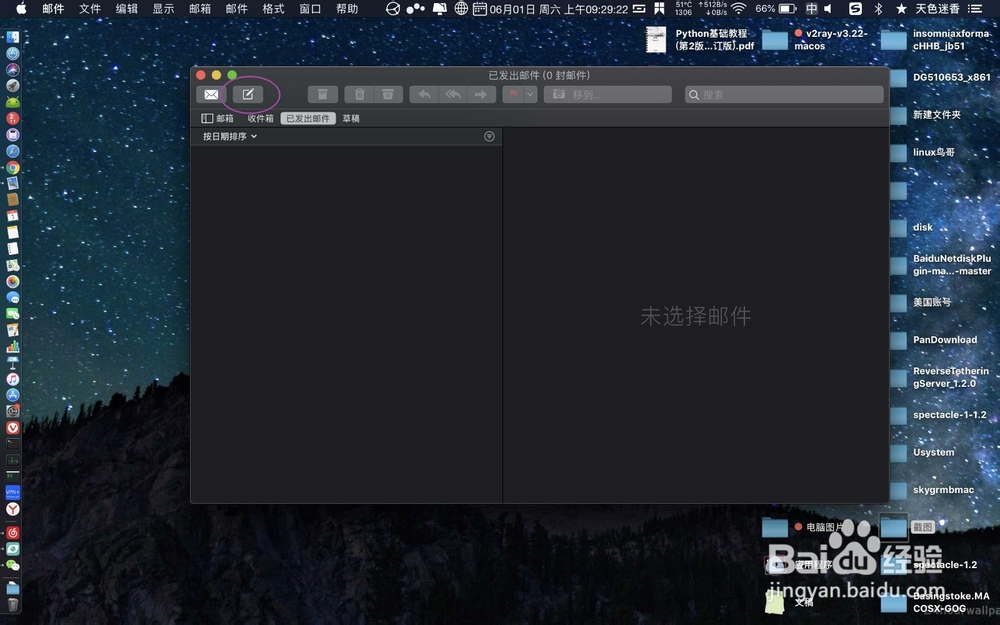
Task: Select the Python基础教程 PDF desktop file
Action: [x=701, y=40]
